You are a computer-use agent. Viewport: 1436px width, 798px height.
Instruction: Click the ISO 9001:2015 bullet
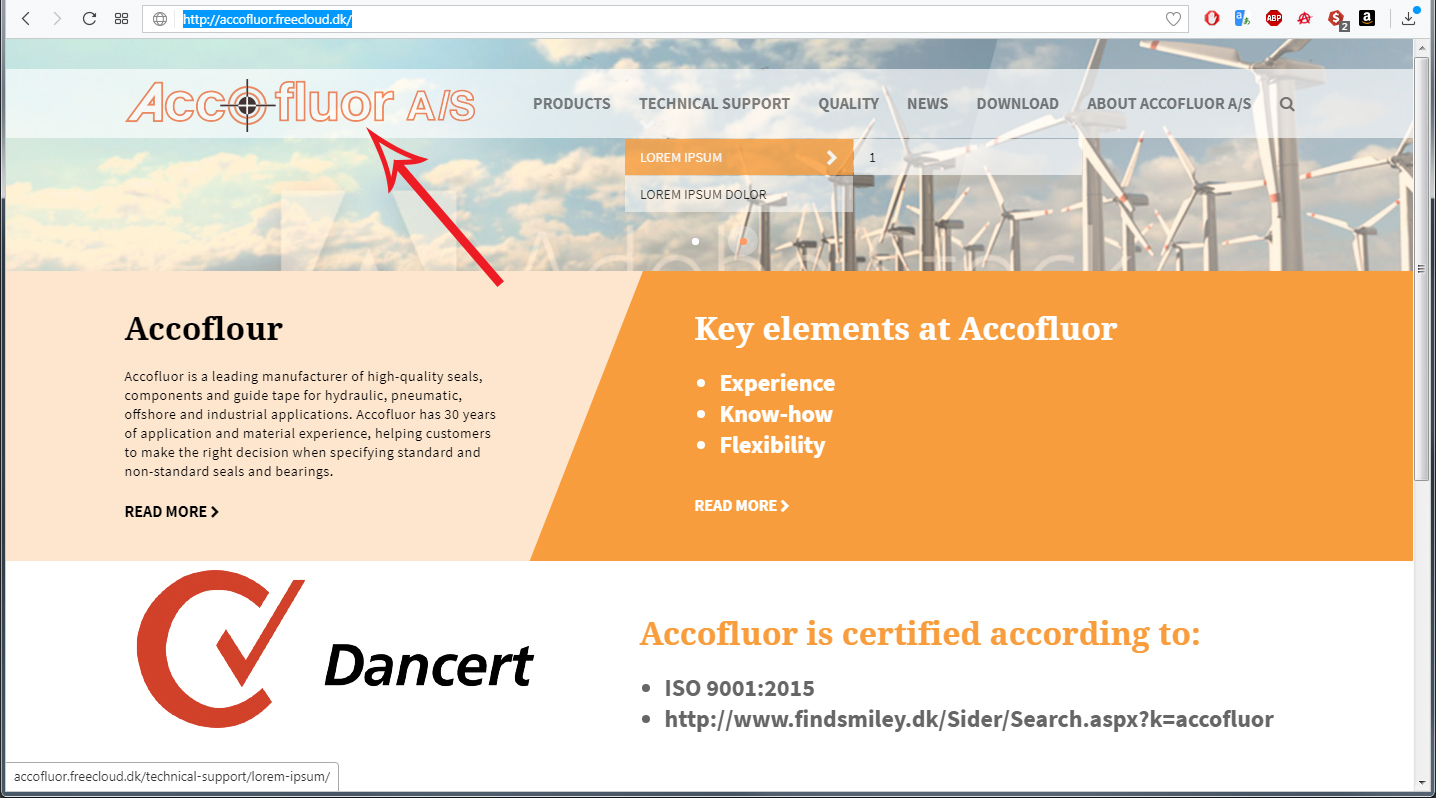click(x=740, y=688)
